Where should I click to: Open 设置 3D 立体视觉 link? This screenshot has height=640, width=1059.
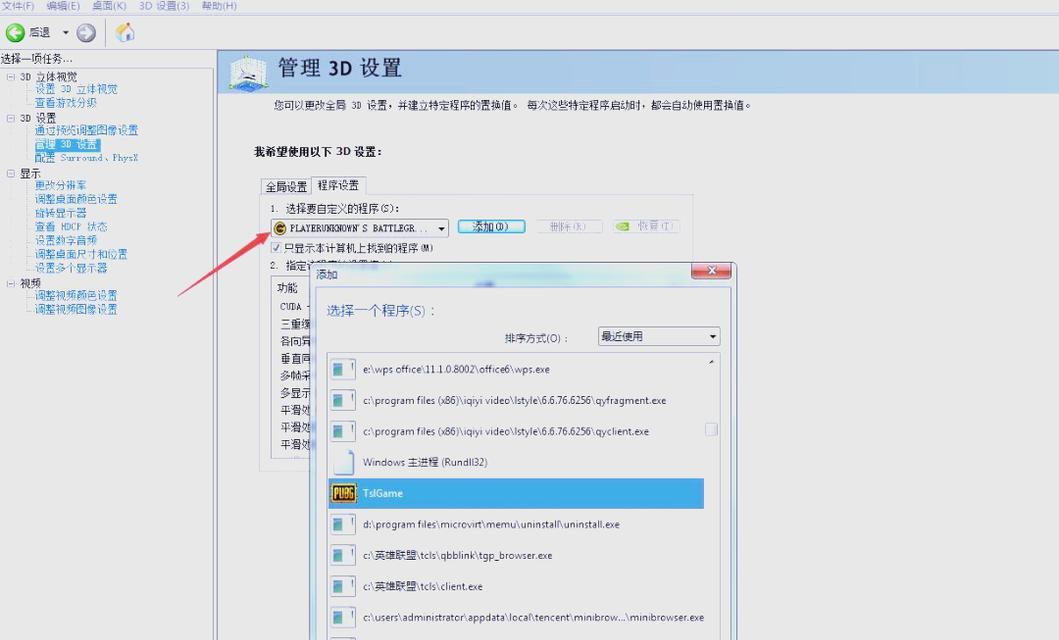click(76, 89)
